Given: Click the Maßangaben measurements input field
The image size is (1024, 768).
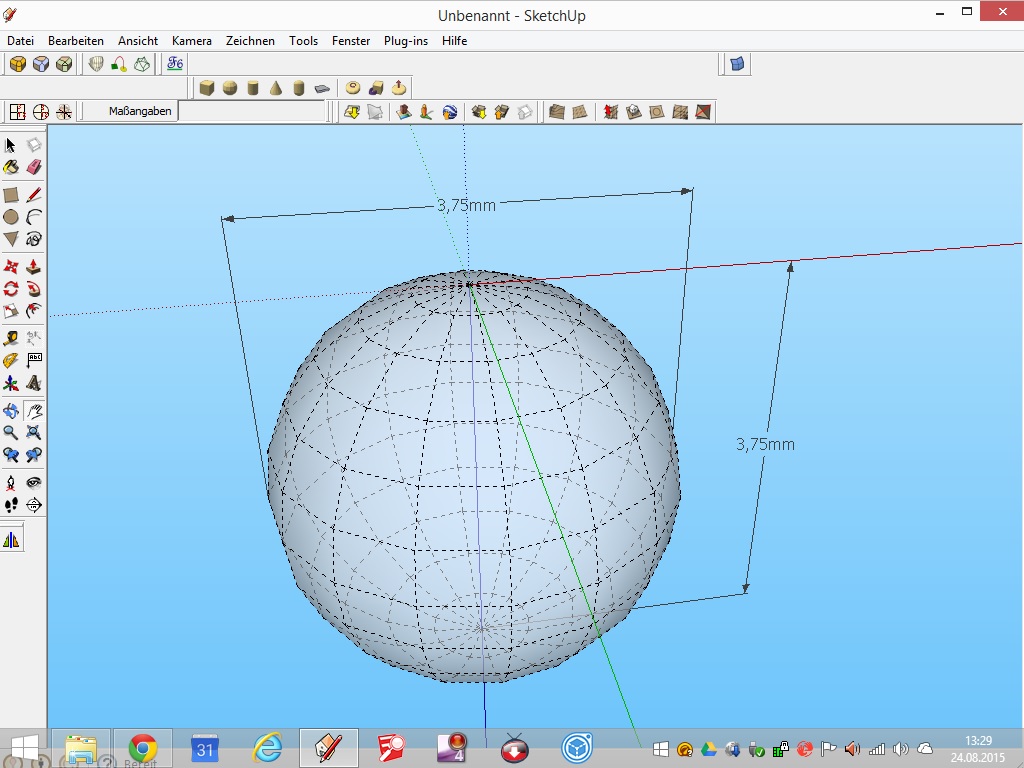Looking at the screenshot, I should (252, 112).
